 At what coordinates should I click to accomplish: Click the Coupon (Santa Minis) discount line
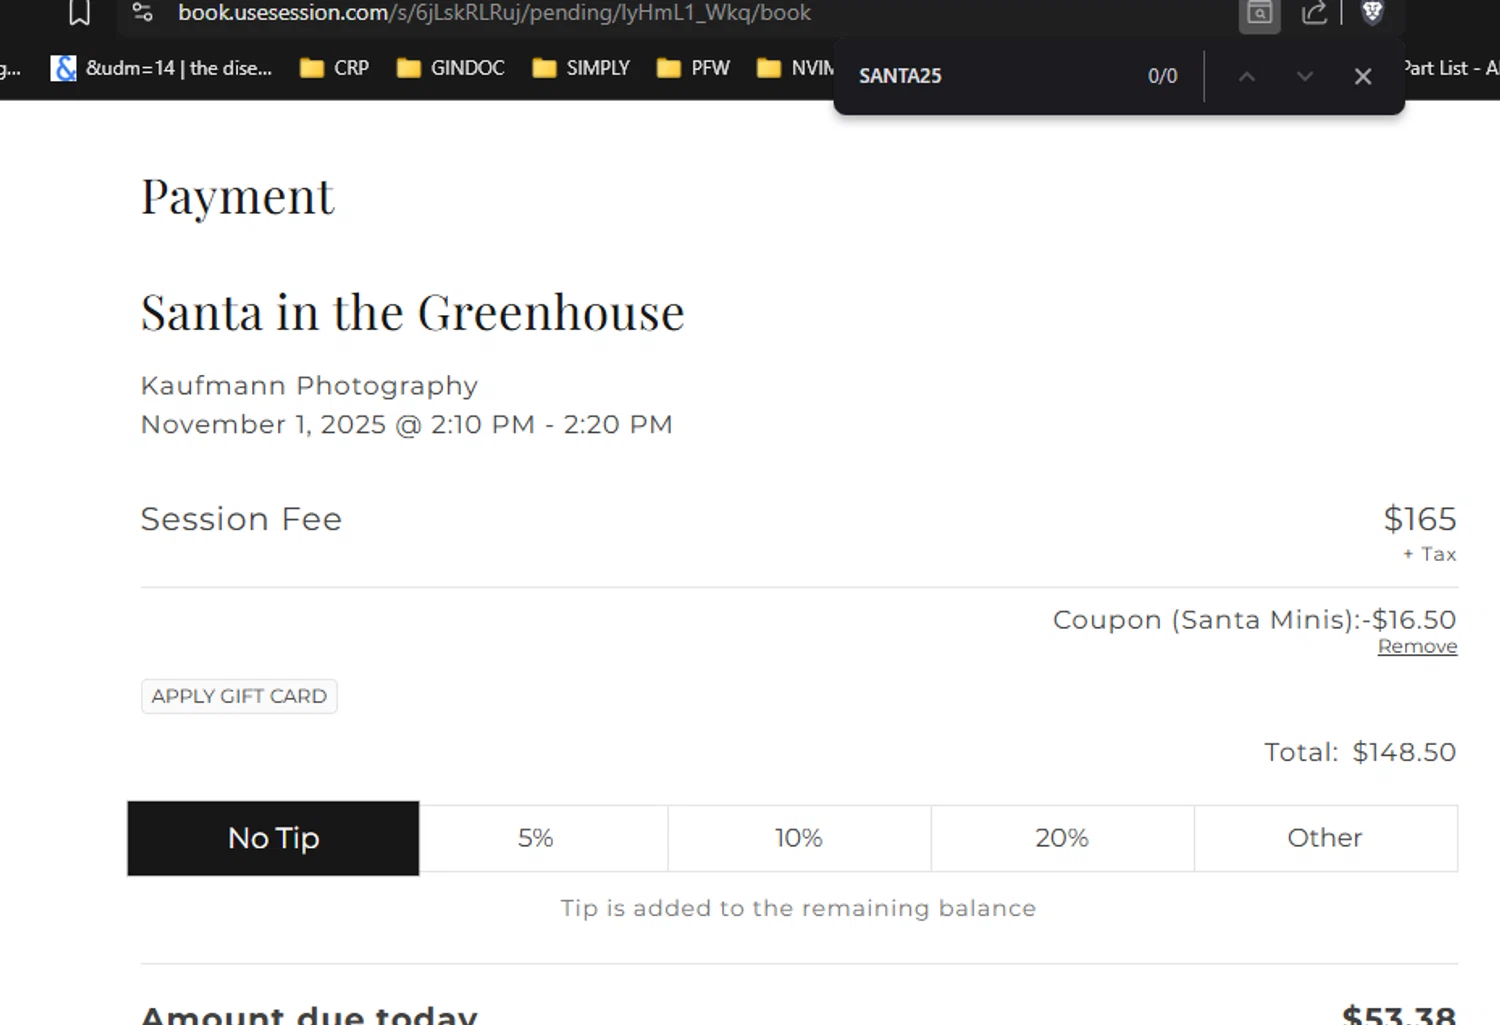tap(1254, 620)
